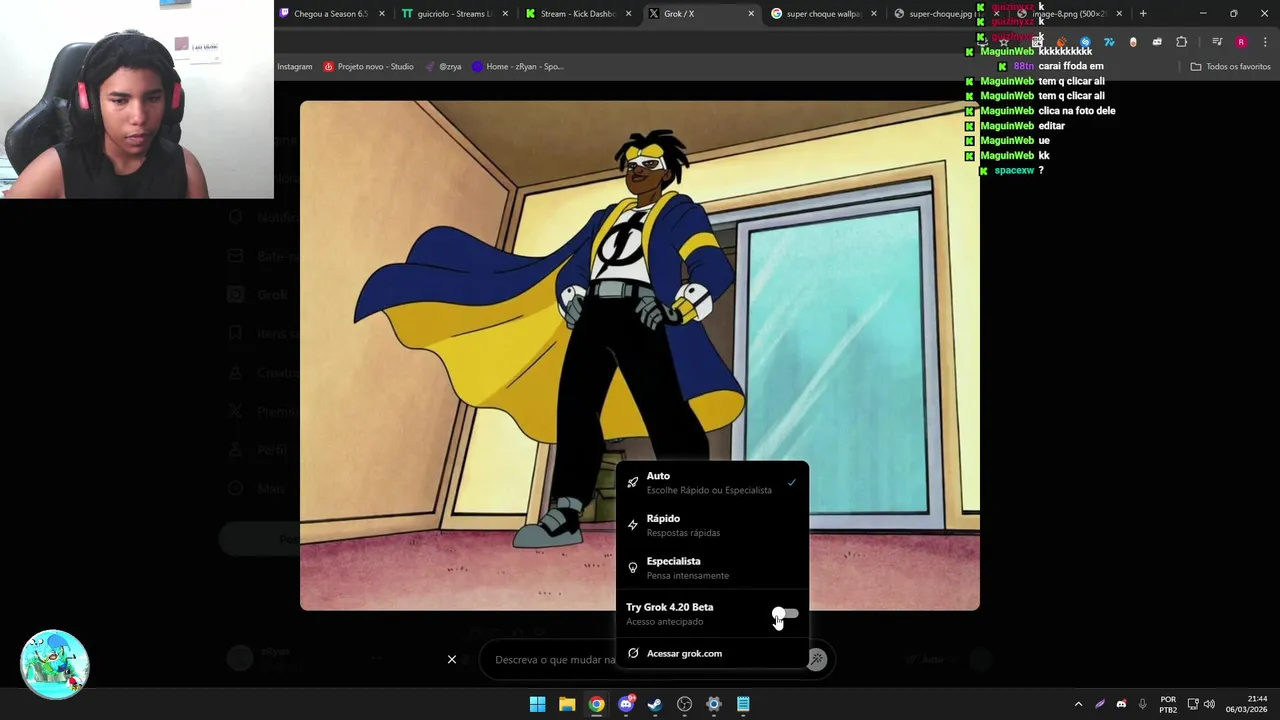Close the 'guicriolo - Streams' tab
The width and height of the screenshot is (1280, 720).
(505, 14)
